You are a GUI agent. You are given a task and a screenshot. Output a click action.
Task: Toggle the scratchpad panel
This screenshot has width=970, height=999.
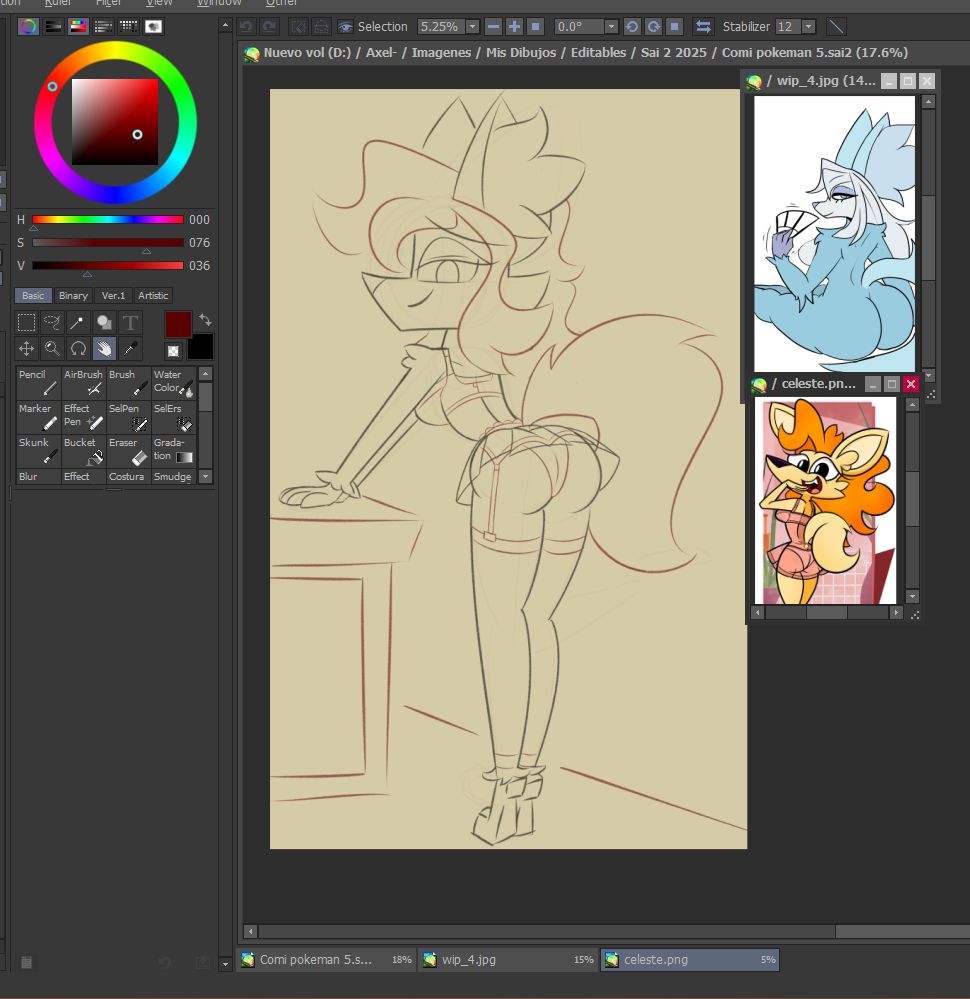(x=153, y=27)
